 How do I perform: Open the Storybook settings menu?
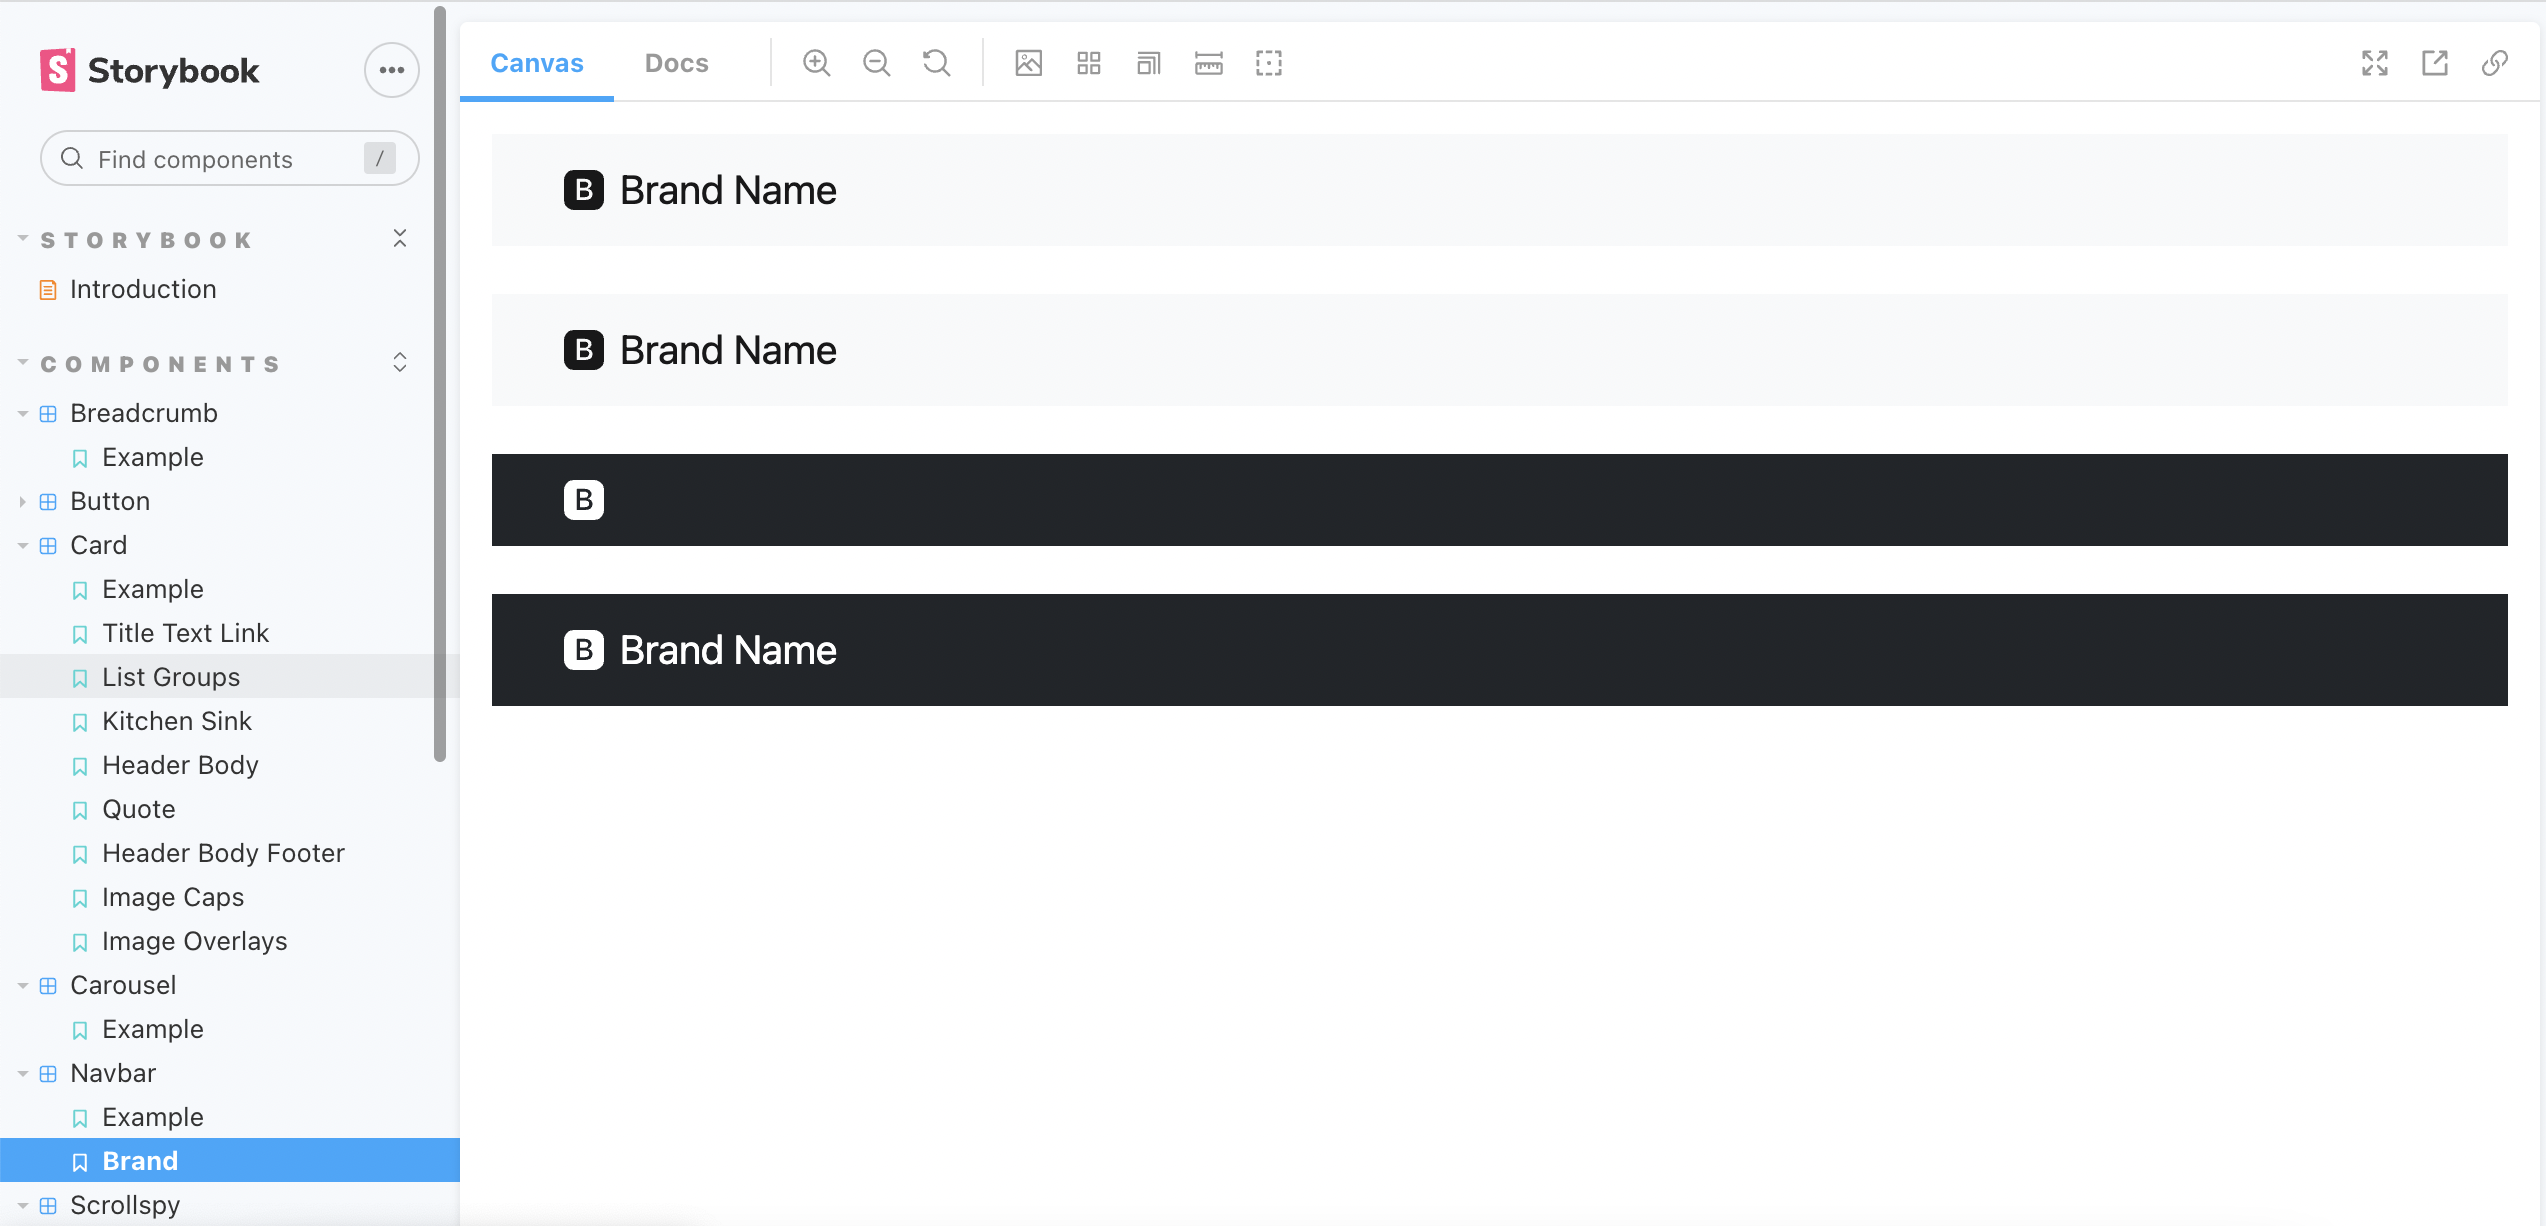(x=391, y=69)
